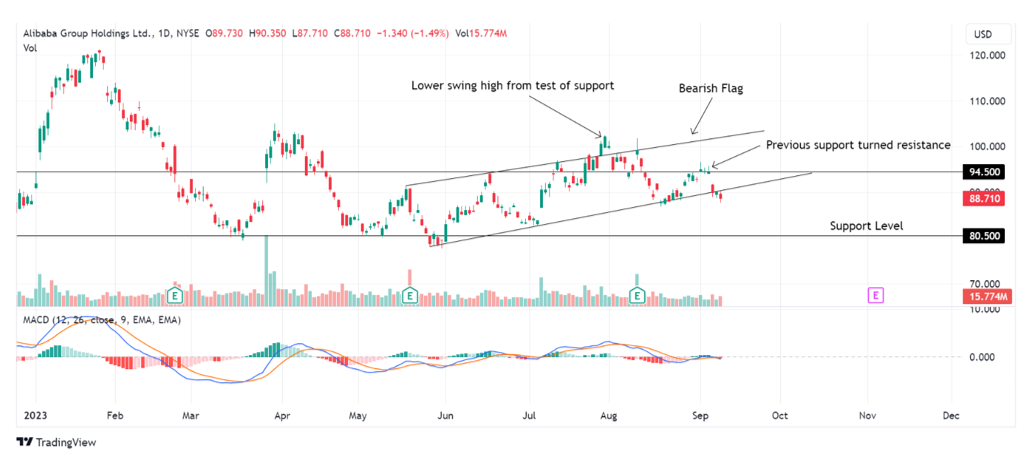Select the close value C88.710
This screenshot has height=463, width=1036.
(x=353, y=33)
